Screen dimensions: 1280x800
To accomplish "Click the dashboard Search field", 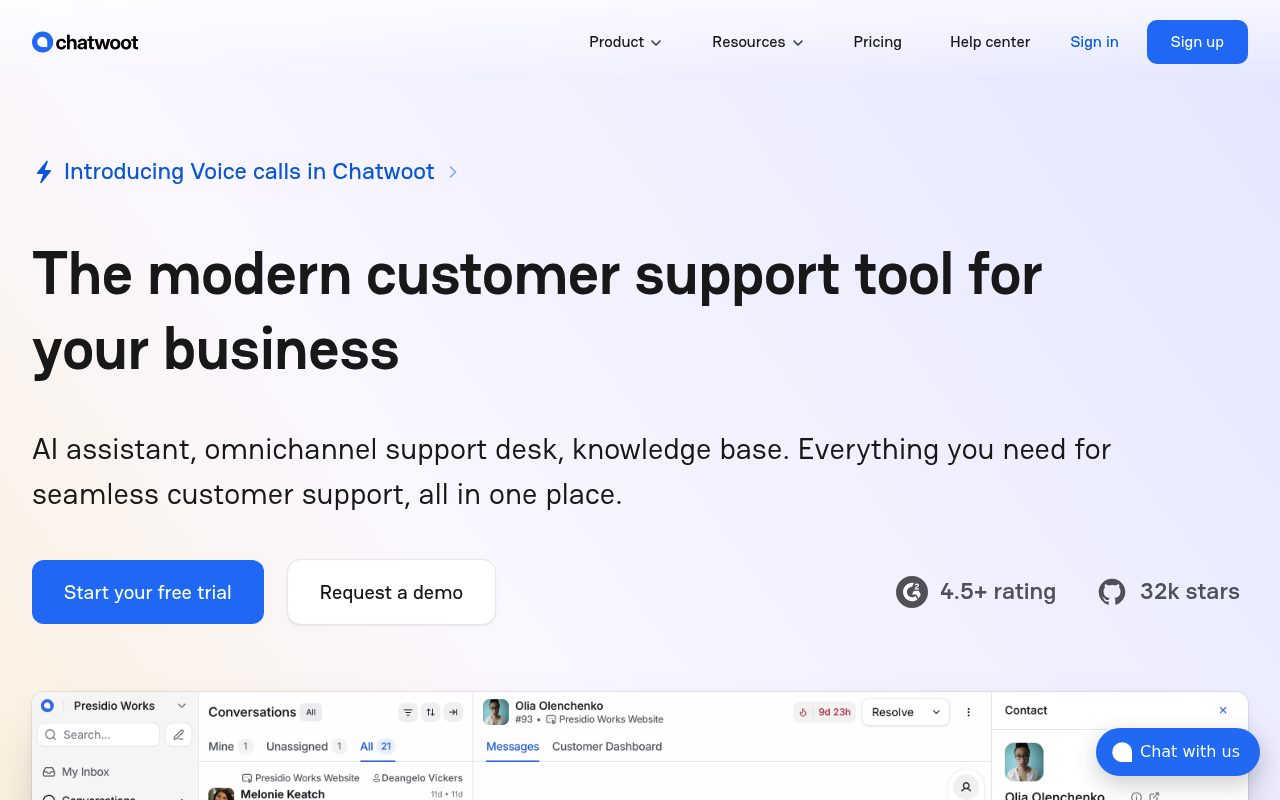I will 99,735.
